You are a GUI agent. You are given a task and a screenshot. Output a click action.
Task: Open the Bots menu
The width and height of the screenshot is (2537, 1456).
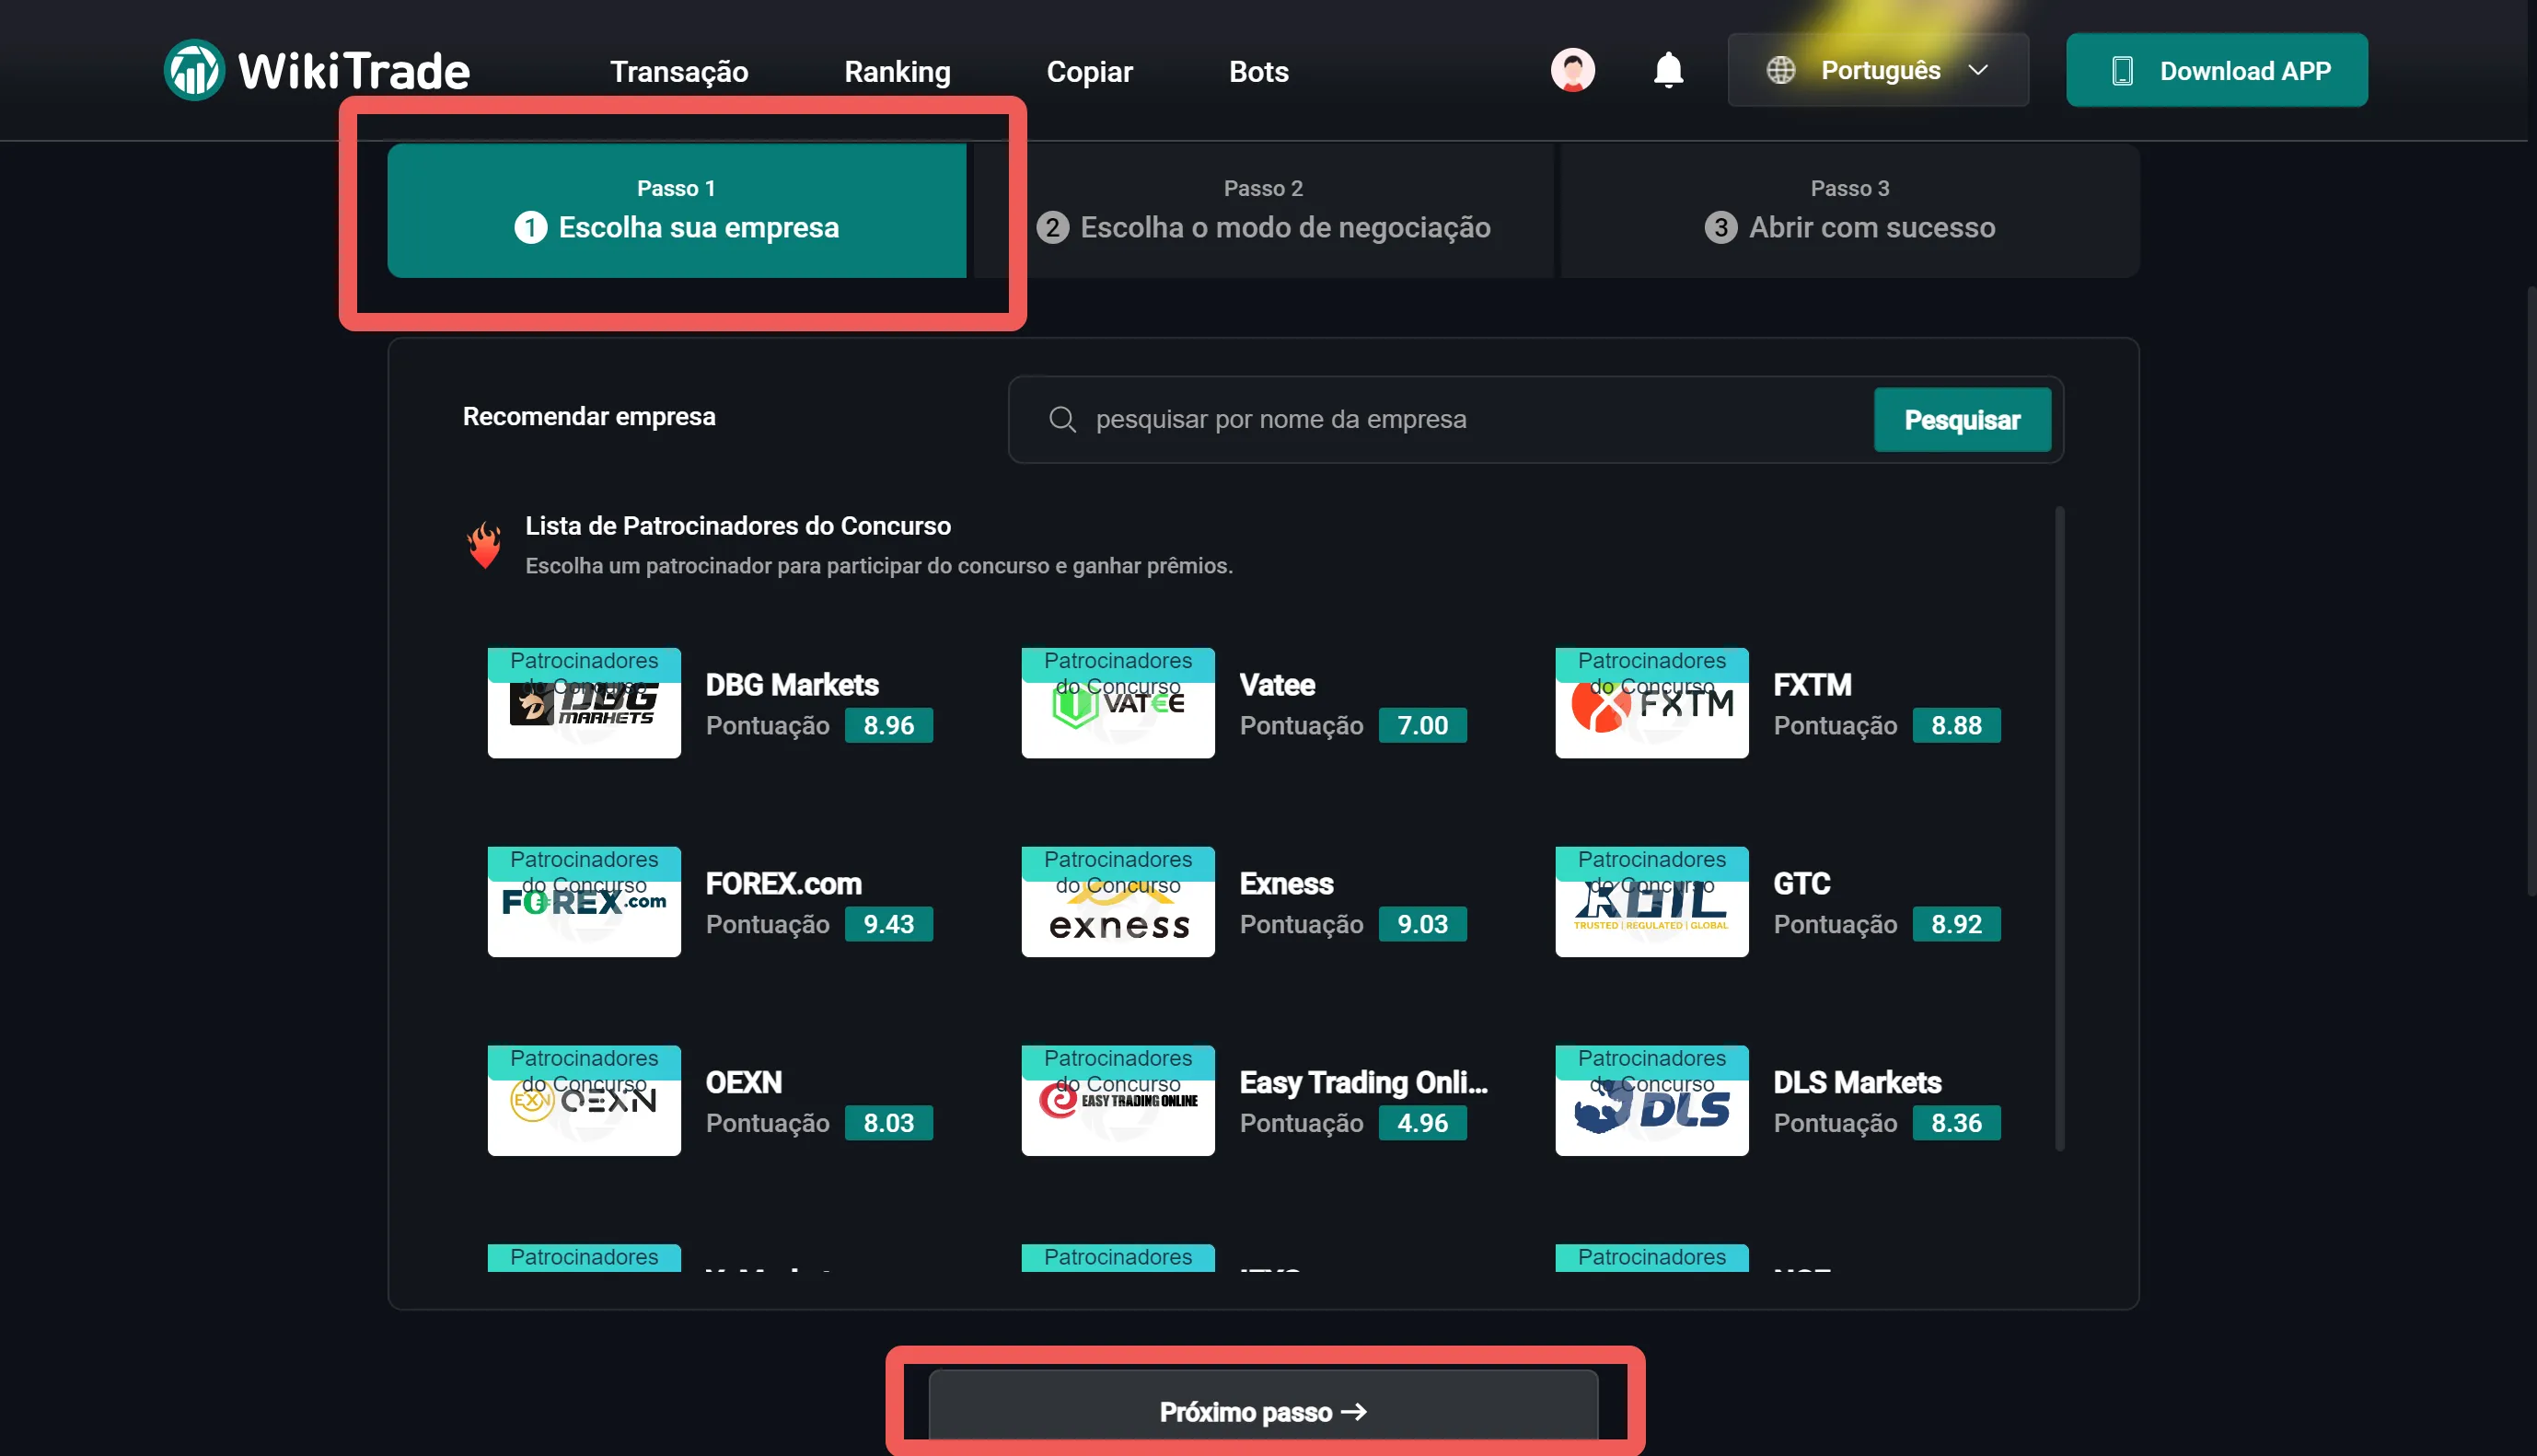[x=1258, y=72]
